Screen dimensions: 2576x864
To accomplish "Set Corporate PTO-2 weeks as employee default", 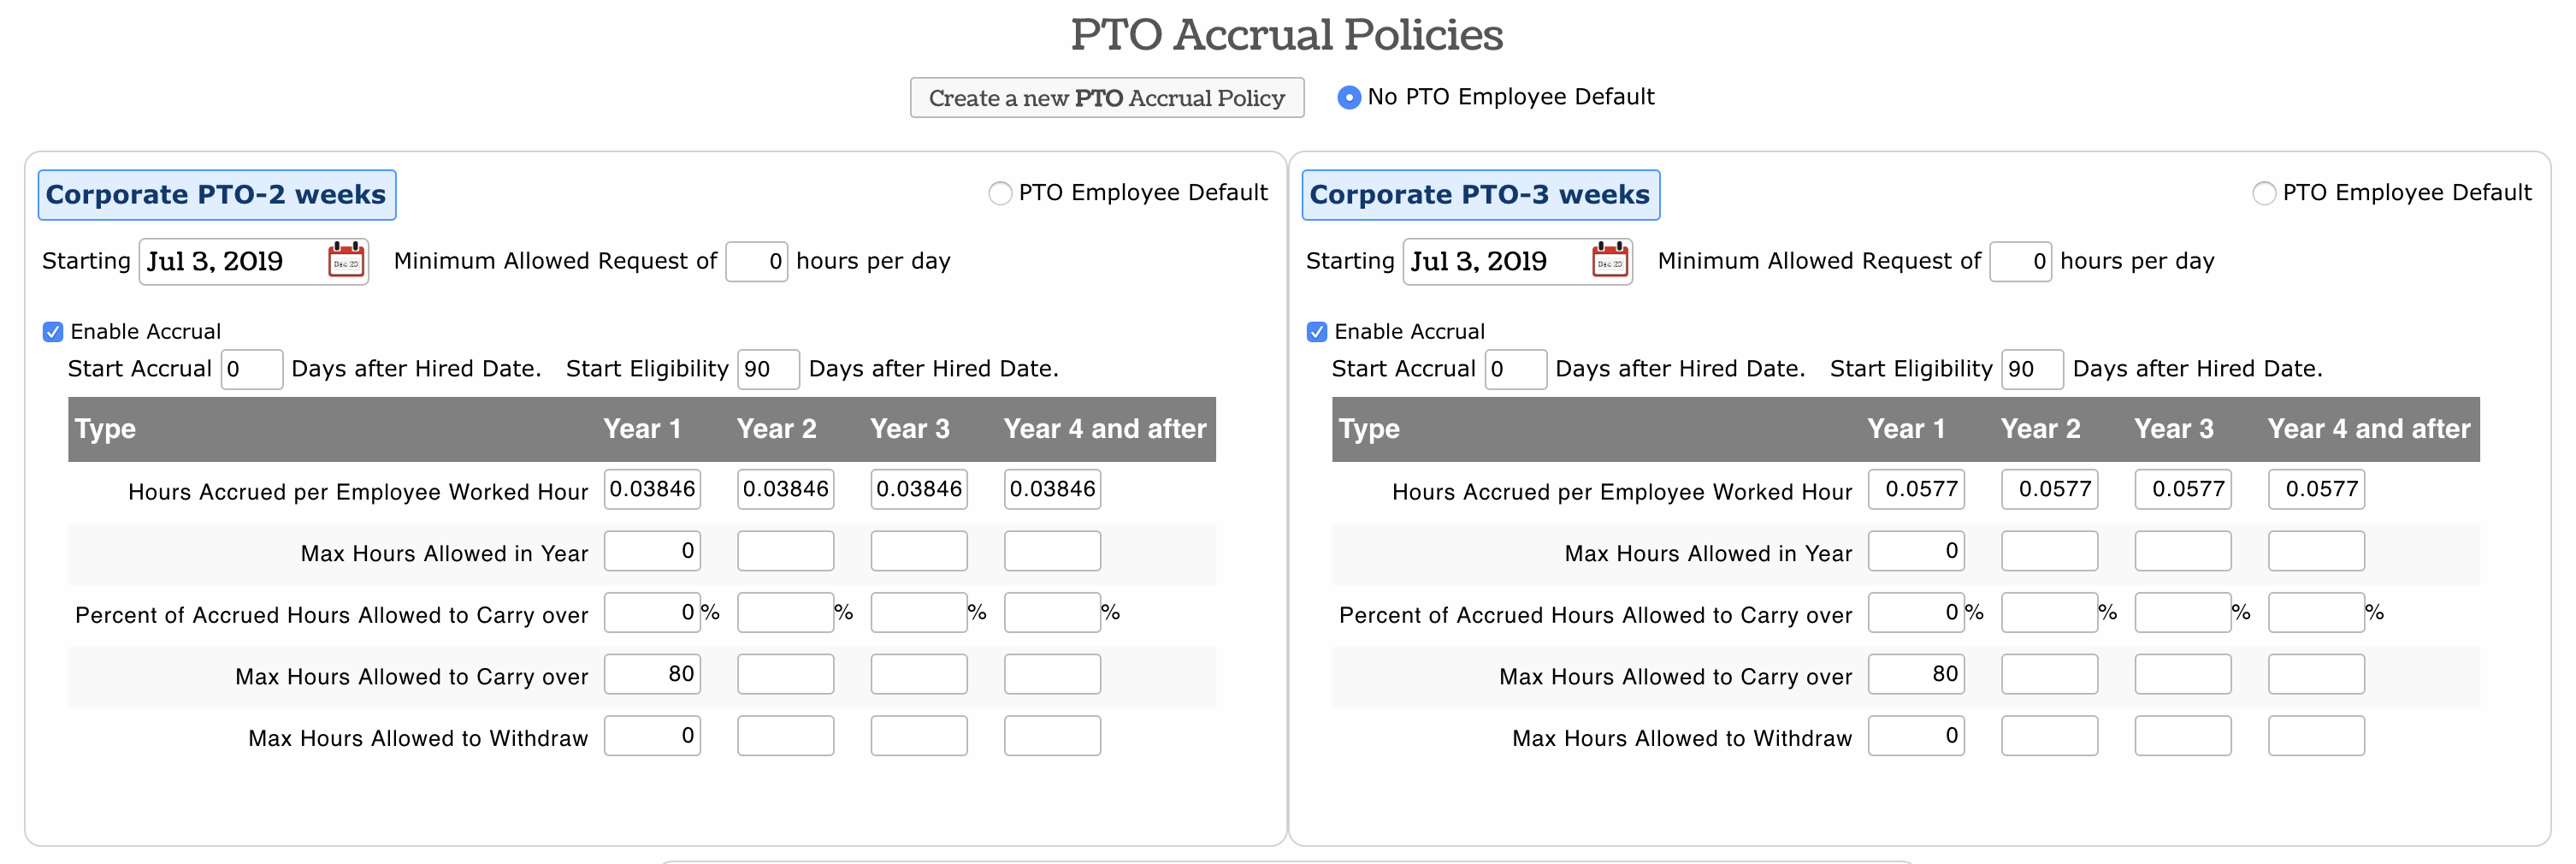I will coord(1000,193).
